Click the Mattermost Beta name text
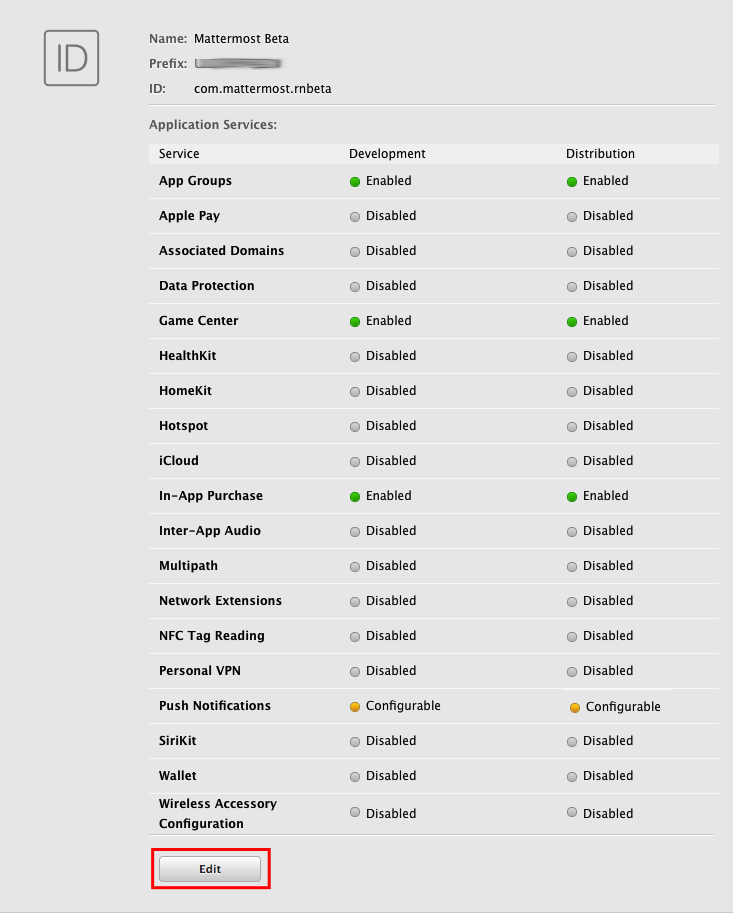The height and width of the screenshot is (913, 733). (241, 39)
